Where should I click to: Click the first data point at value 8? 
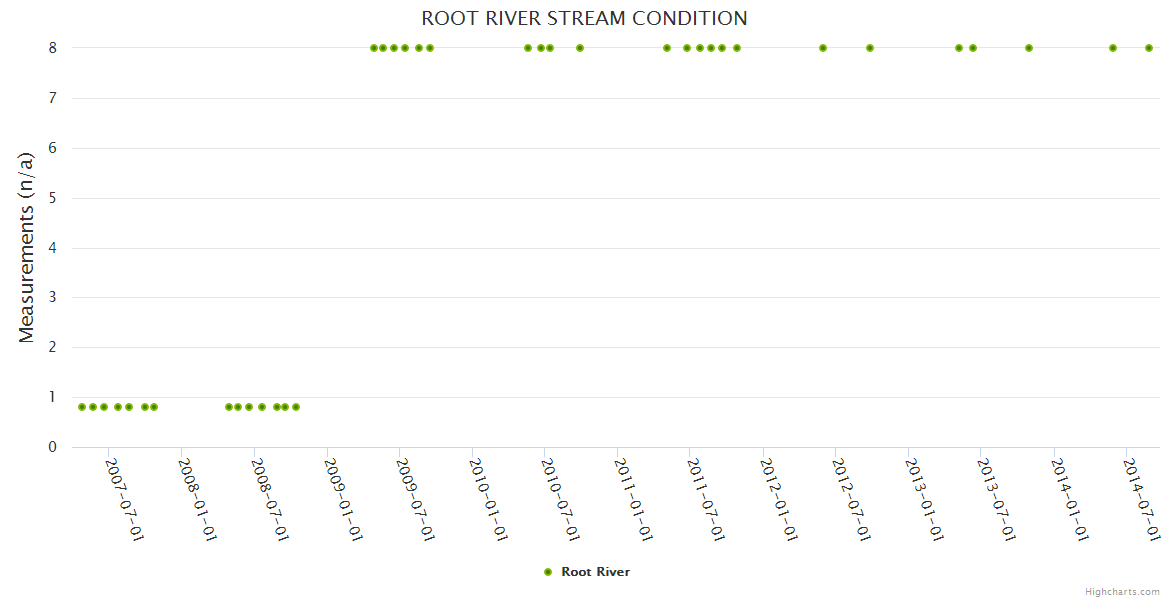click(x=374, y=48)
